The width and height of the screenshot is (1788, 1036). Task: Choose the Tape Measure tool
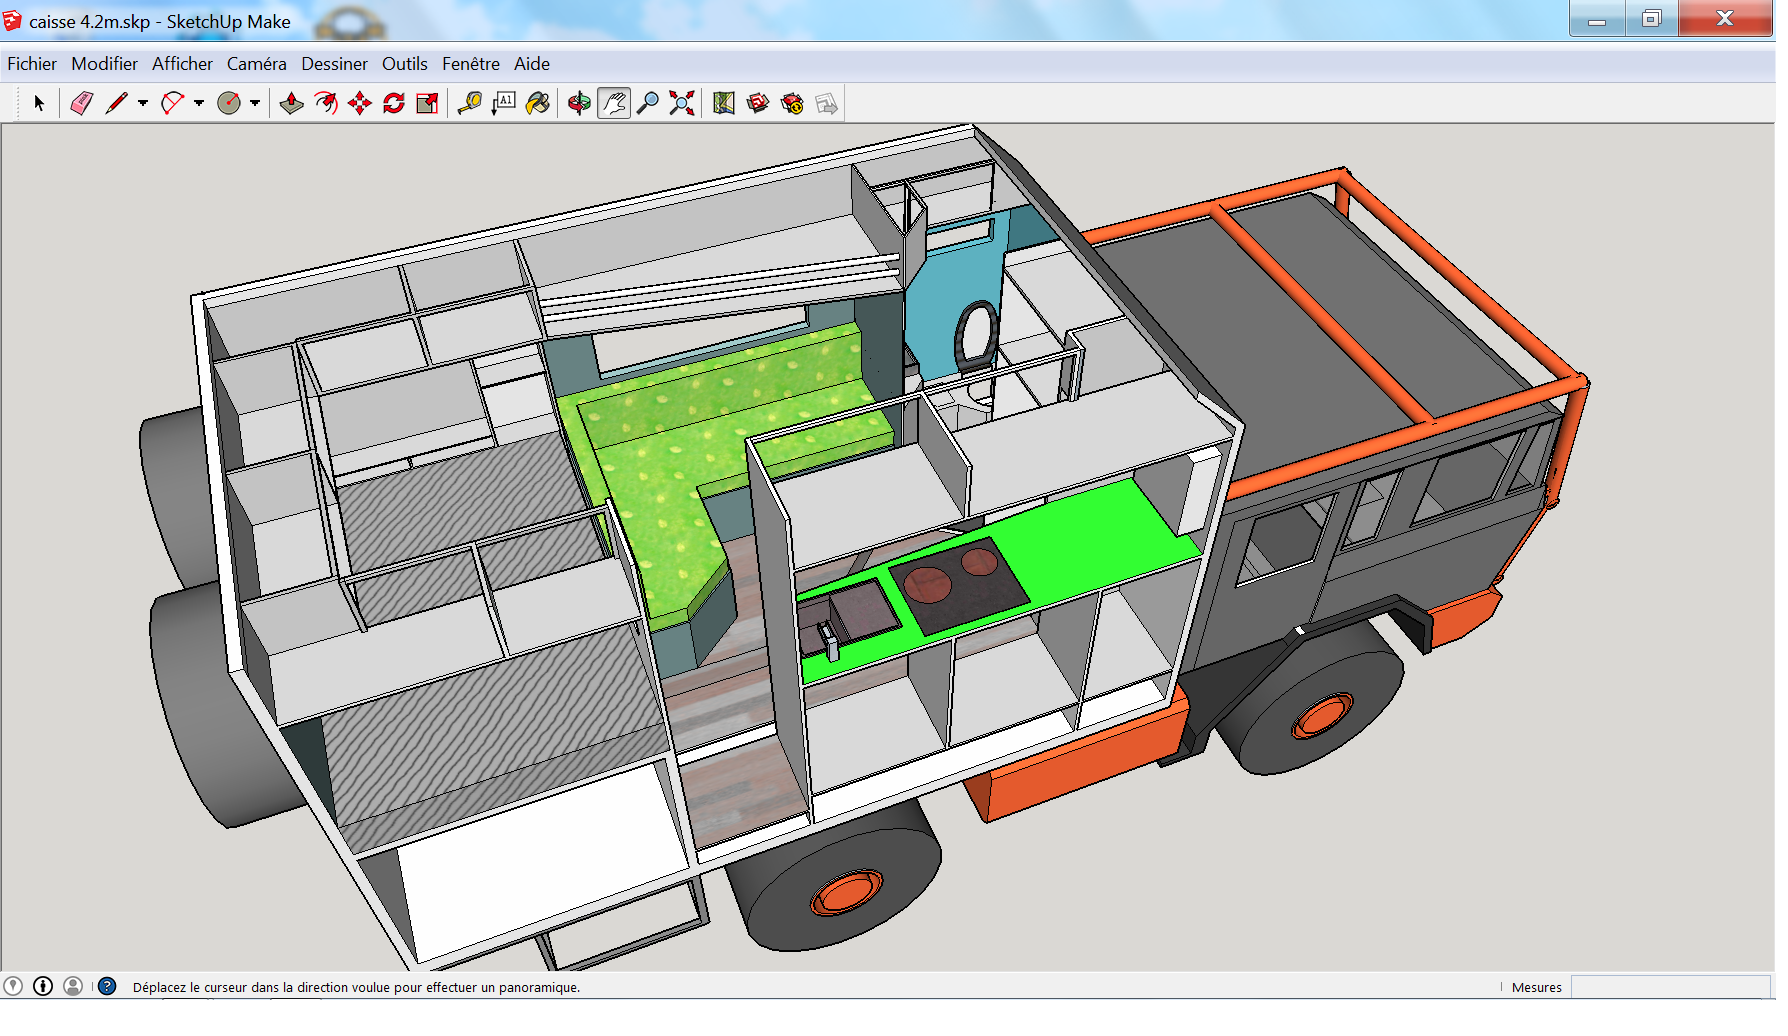[469, 103]
